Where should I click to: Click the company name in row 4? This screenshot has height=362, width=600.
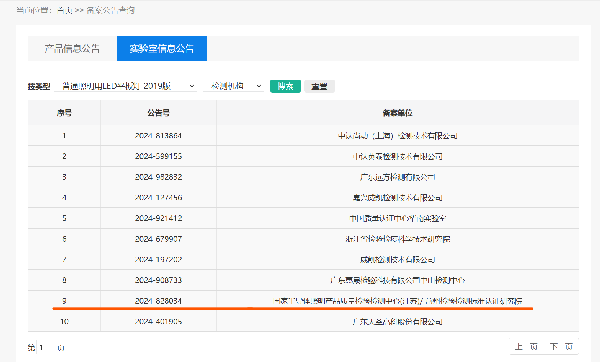click(398, 197)
